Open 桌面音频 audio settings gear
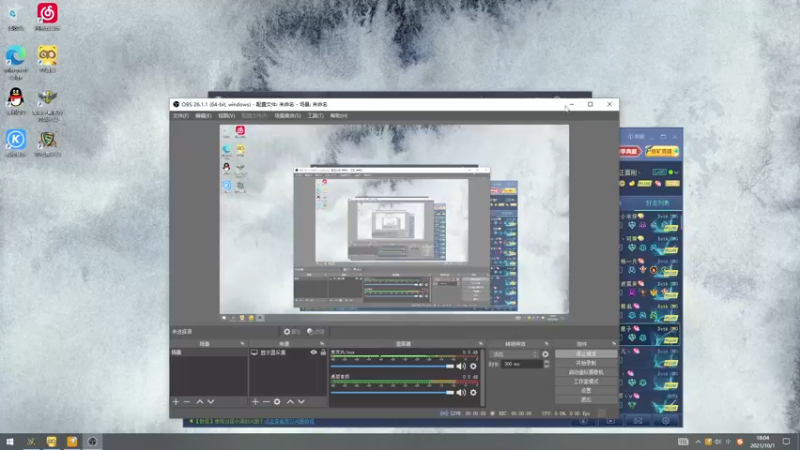Screen dimensions: 800x450 coord(473,392)
